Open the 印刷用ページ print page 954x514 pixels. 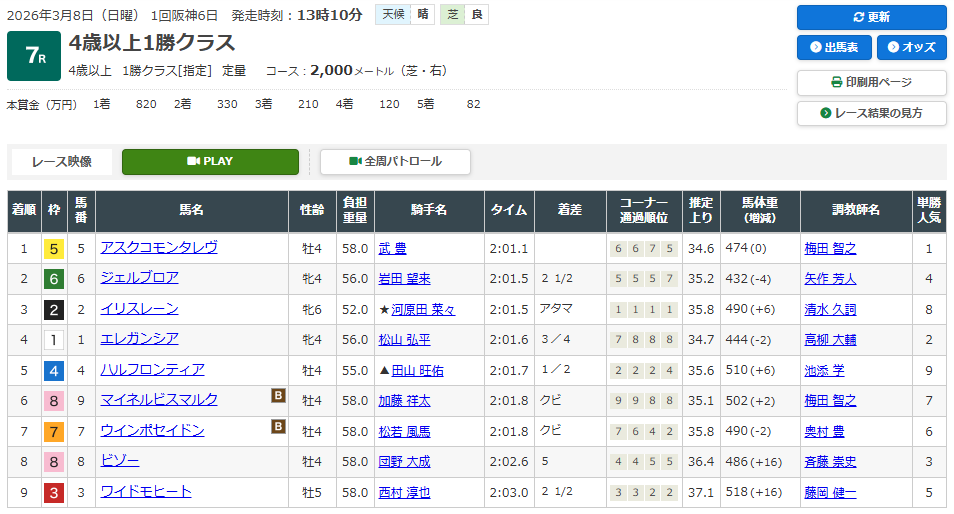(871, 82)
